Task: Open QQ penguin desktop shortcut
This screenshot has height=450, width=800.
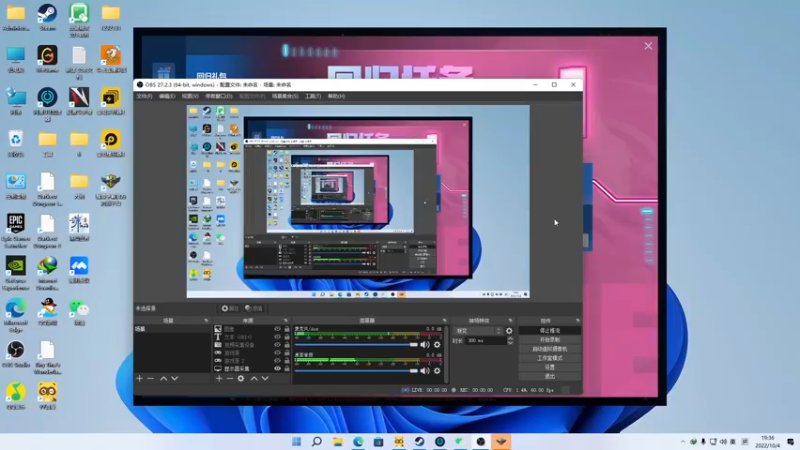Action: point(47,312)
